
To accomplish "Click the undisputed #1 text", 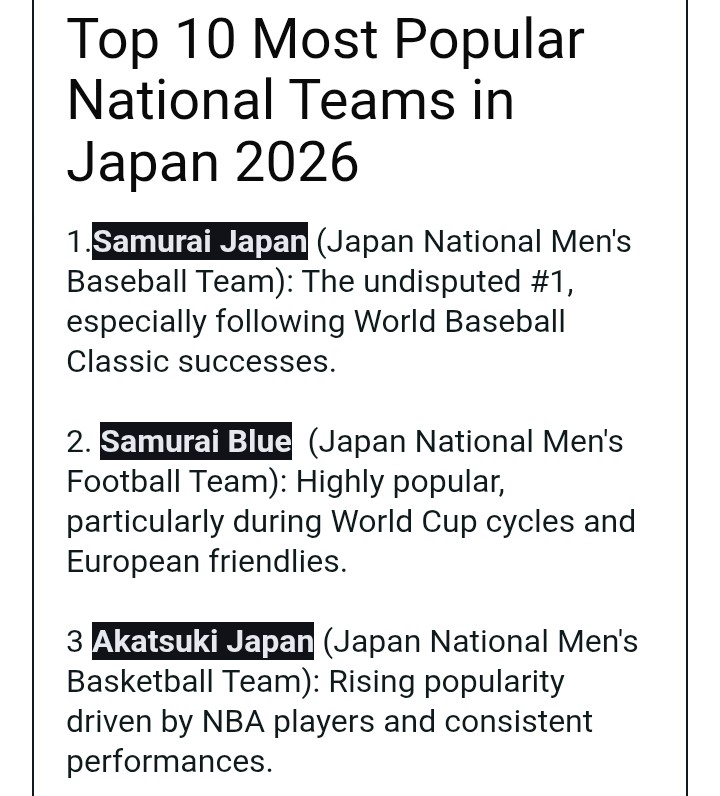I will (468, 282).
